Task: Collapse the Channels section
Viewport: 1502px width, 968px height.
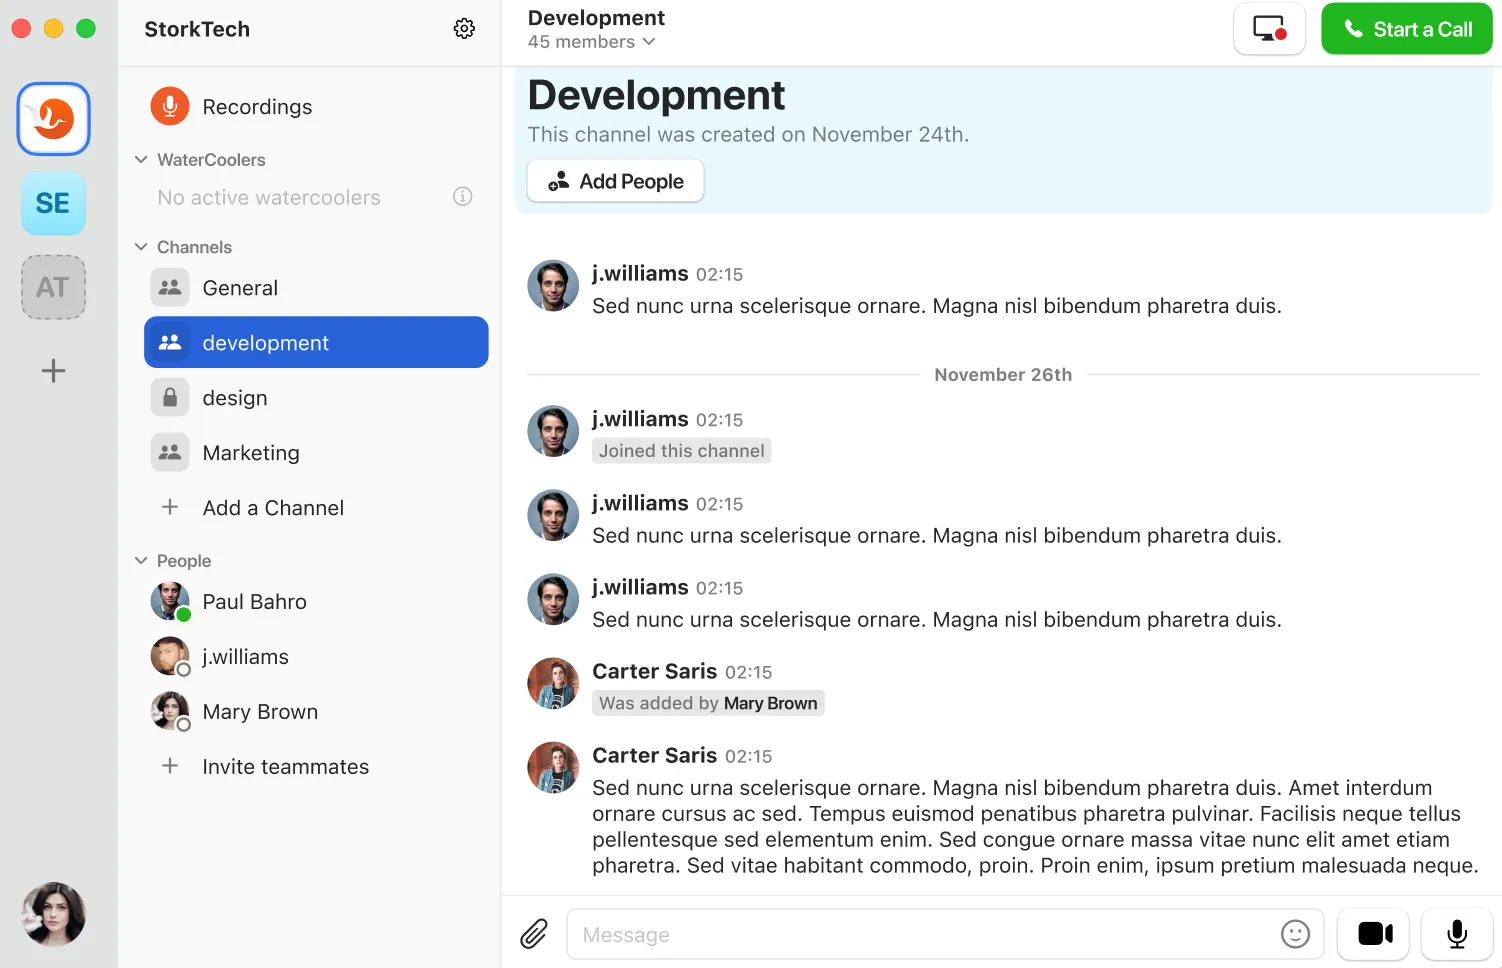Action: 140,246
